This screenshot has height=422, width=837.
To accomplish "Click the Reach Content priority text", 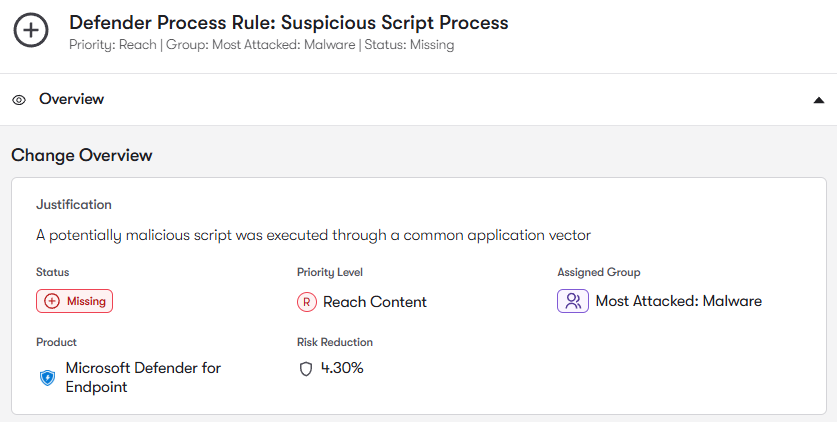I will coord(374,302).
